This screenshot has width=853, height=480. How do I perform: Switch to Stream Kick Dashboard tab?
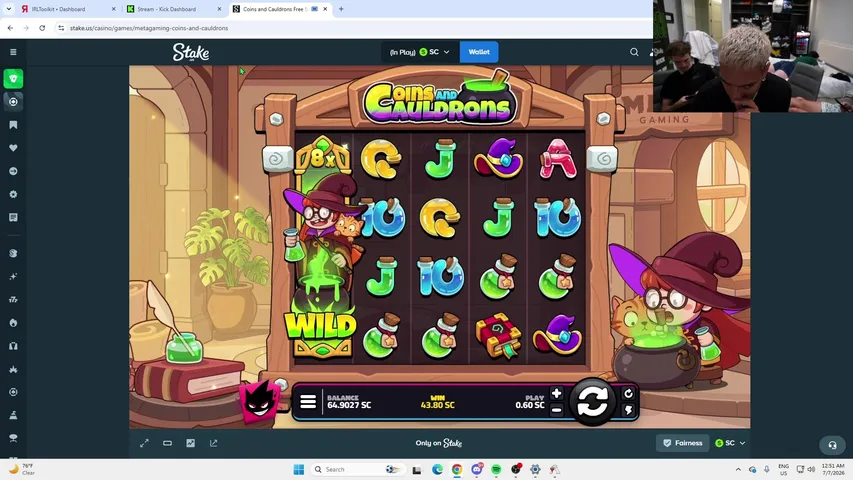171,9
